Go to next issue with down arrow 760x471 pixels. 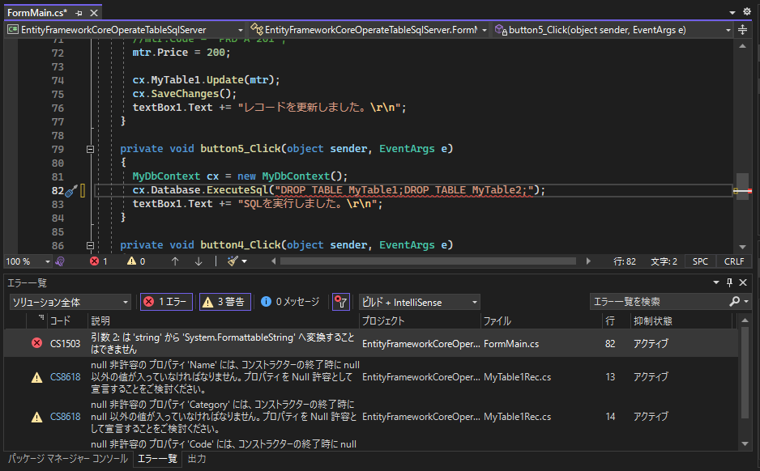coord(198,261)
